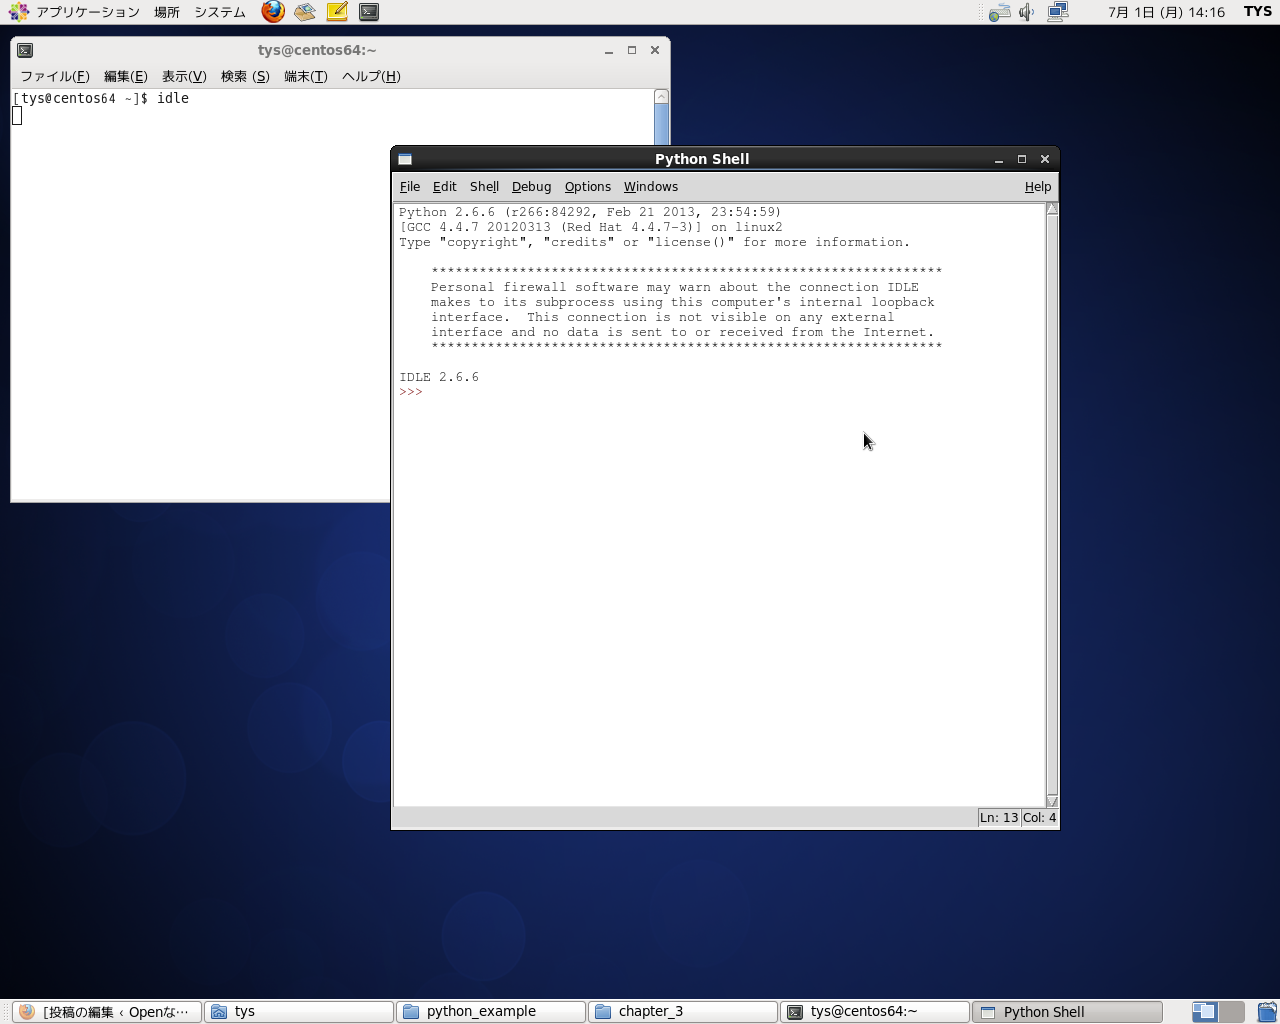Image resolution: width=1280 pixels, height=1024 pixels.
Task: Open the 場所 places menu
Action: tap(167, 12)
